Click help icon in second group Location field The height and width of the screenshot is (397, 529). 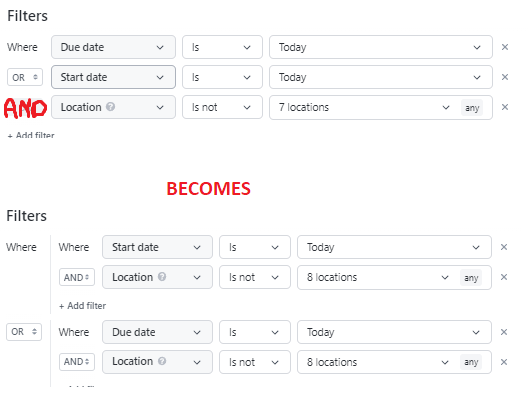162,361
